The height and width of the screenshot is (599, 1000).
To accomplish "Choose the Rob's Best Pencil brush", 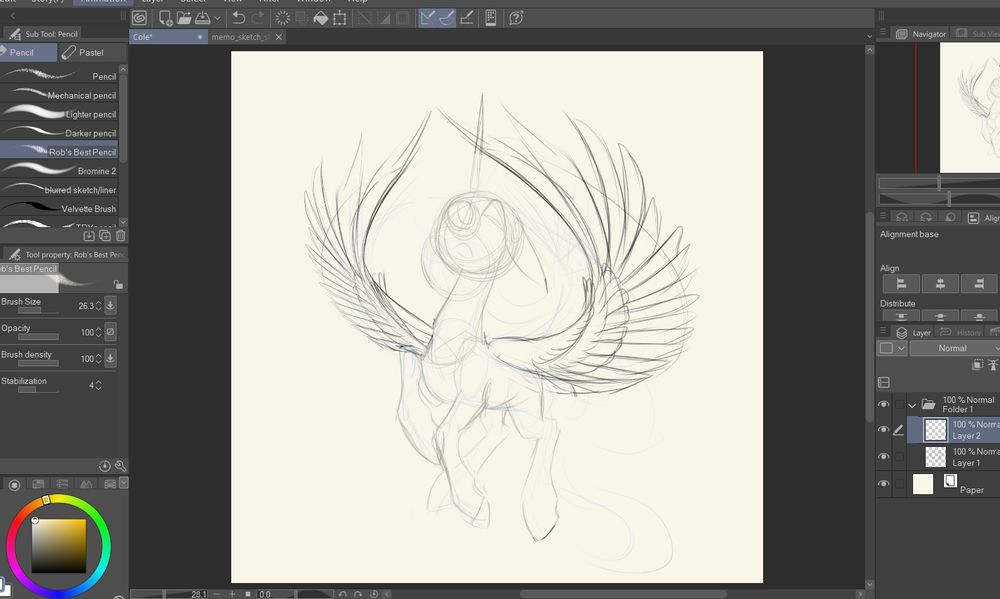I will tap(59, 152).
